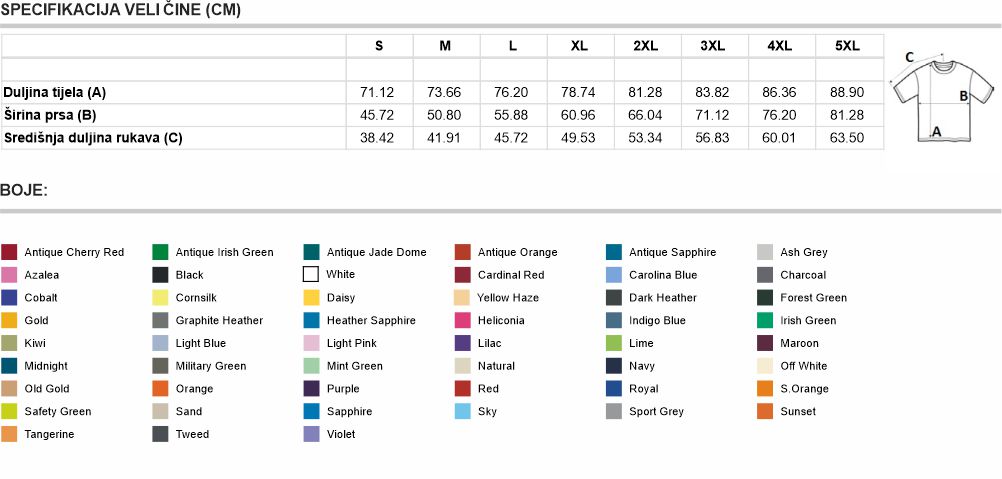
Task: Select the Military Green color label
Action: [x=210, y=366]
